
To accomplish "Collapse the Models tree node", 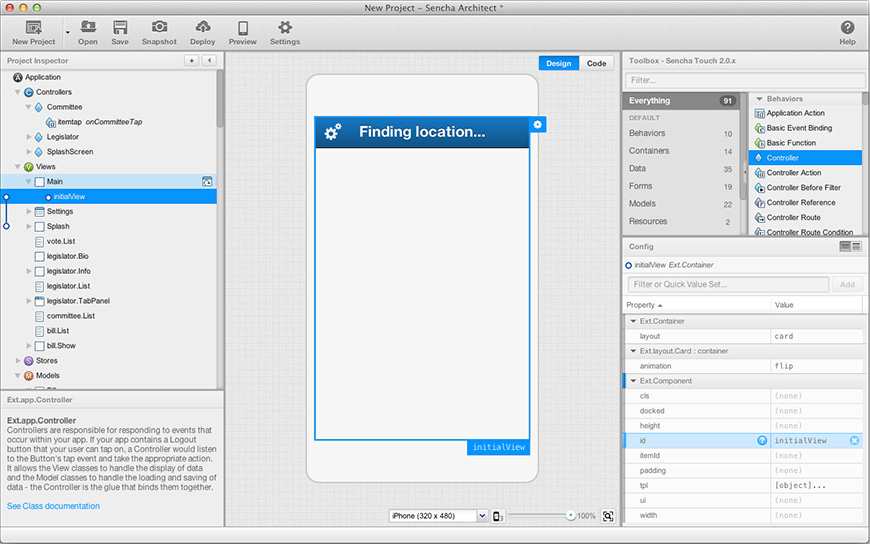I will click(x=17, y=376).
